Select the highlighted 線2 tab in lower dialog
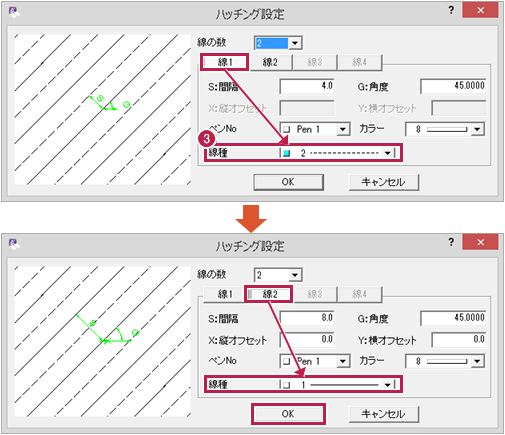This screenshot has width=505, height=435. tap(270, 294)
